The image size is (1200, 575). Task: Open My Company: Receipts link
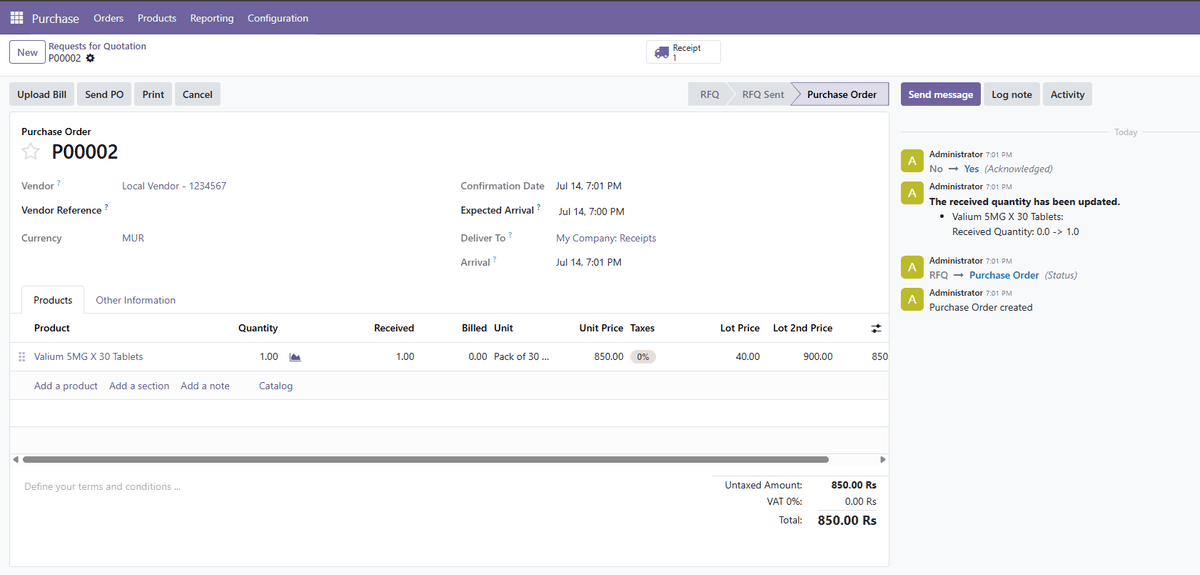(x=606, y=238)
